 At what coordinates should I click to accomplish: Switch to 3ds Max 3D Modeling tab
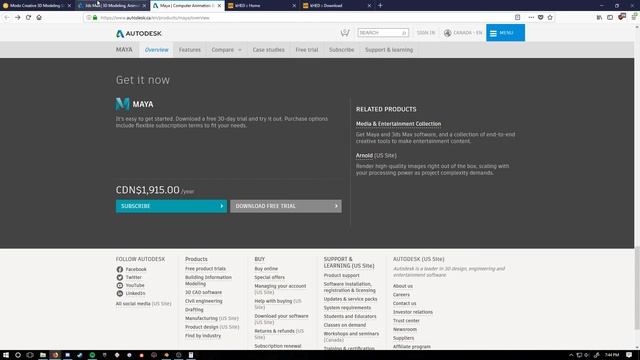112,6
